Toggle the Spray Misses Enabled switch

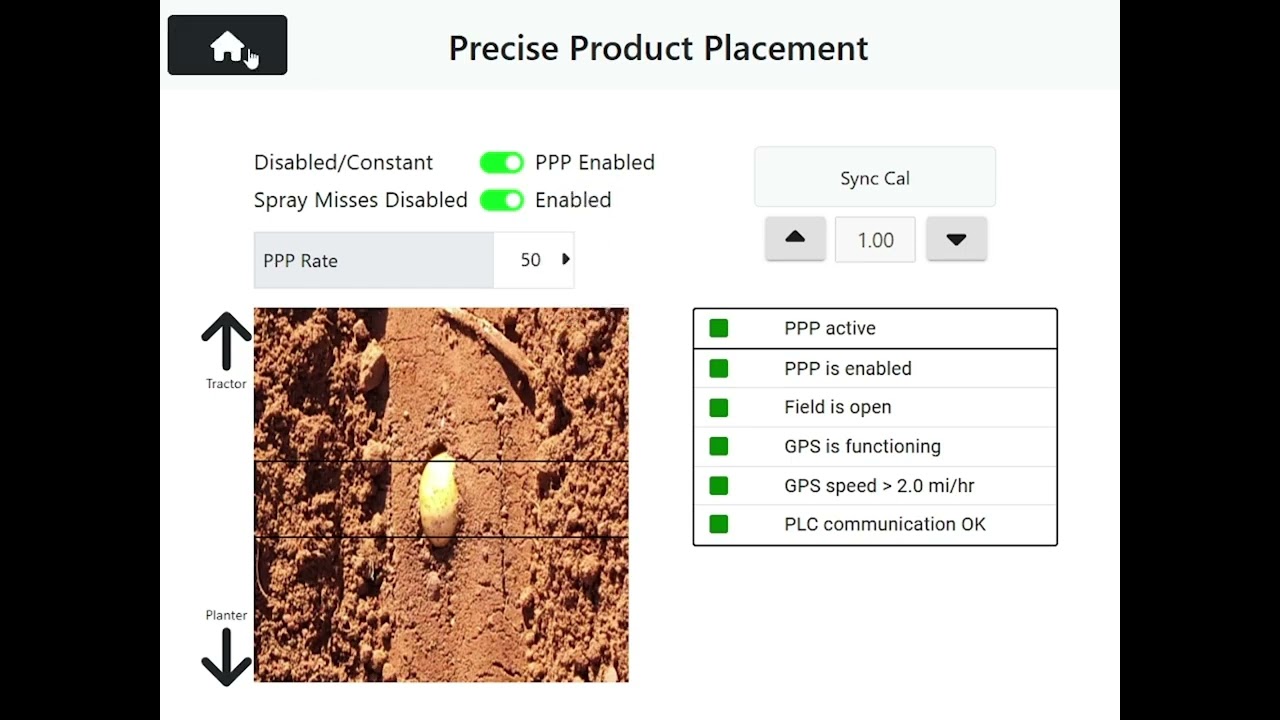(501, 200)
